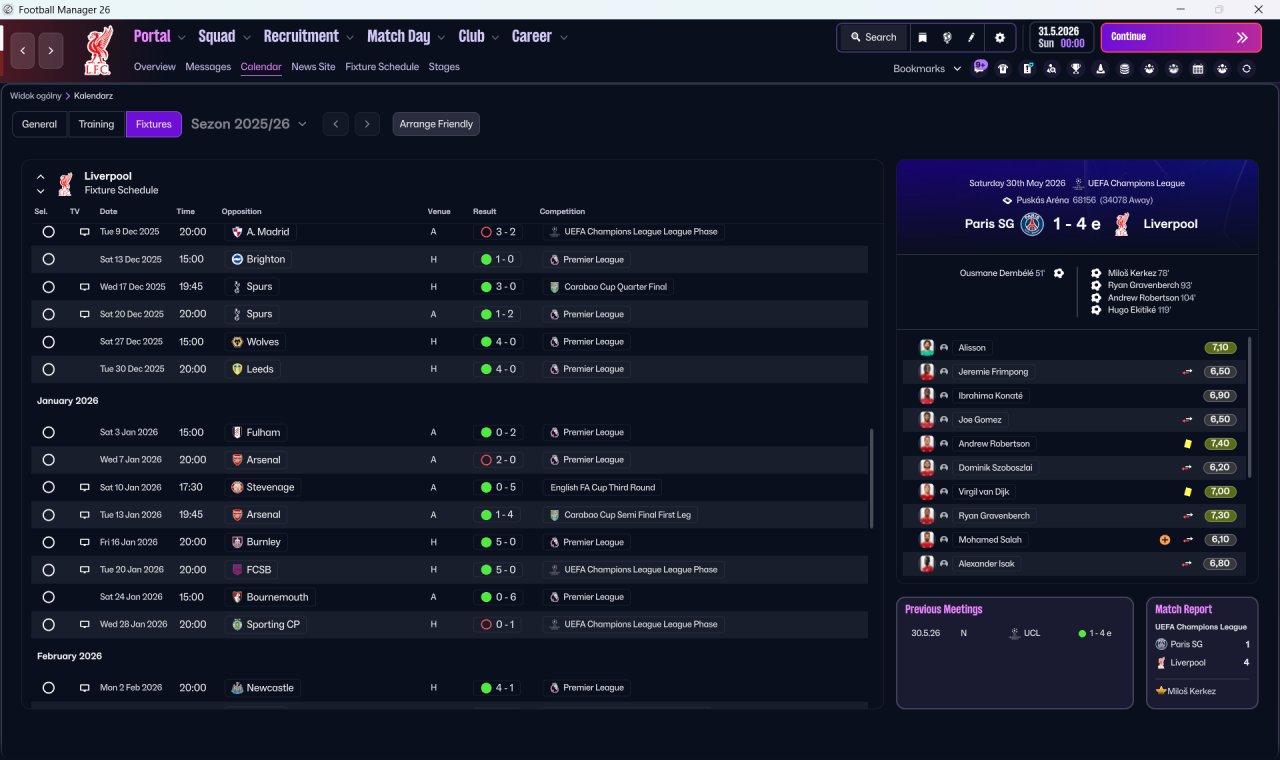Click the calendar grid icon in bookmarks bar
1280x760 pixels.
click(1198, 69)
